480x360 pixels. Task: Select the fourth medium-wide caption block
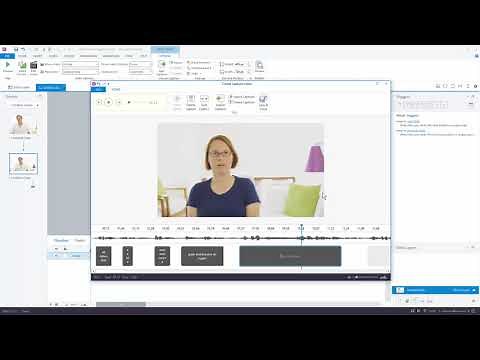point(202,256)
